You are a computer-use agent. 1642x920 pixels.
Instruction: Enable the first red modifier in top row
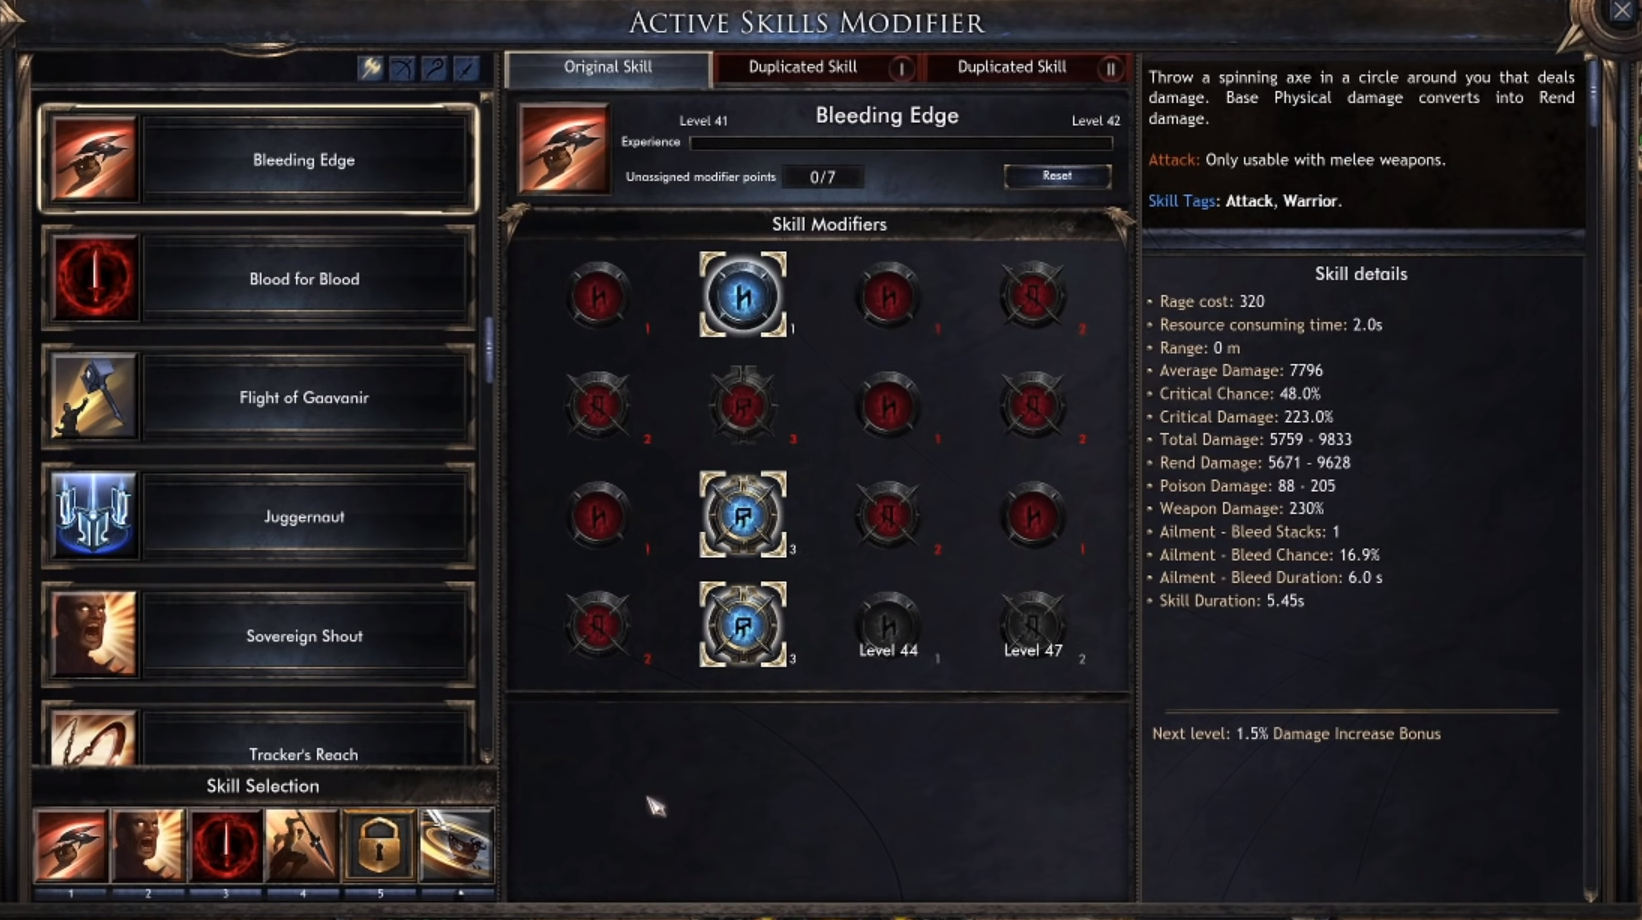point(598,295)
